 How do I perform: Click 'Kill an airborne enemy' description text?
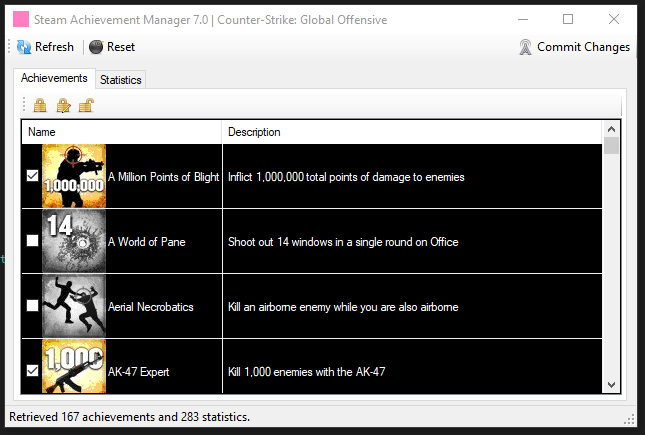click(x=343, y=307)
